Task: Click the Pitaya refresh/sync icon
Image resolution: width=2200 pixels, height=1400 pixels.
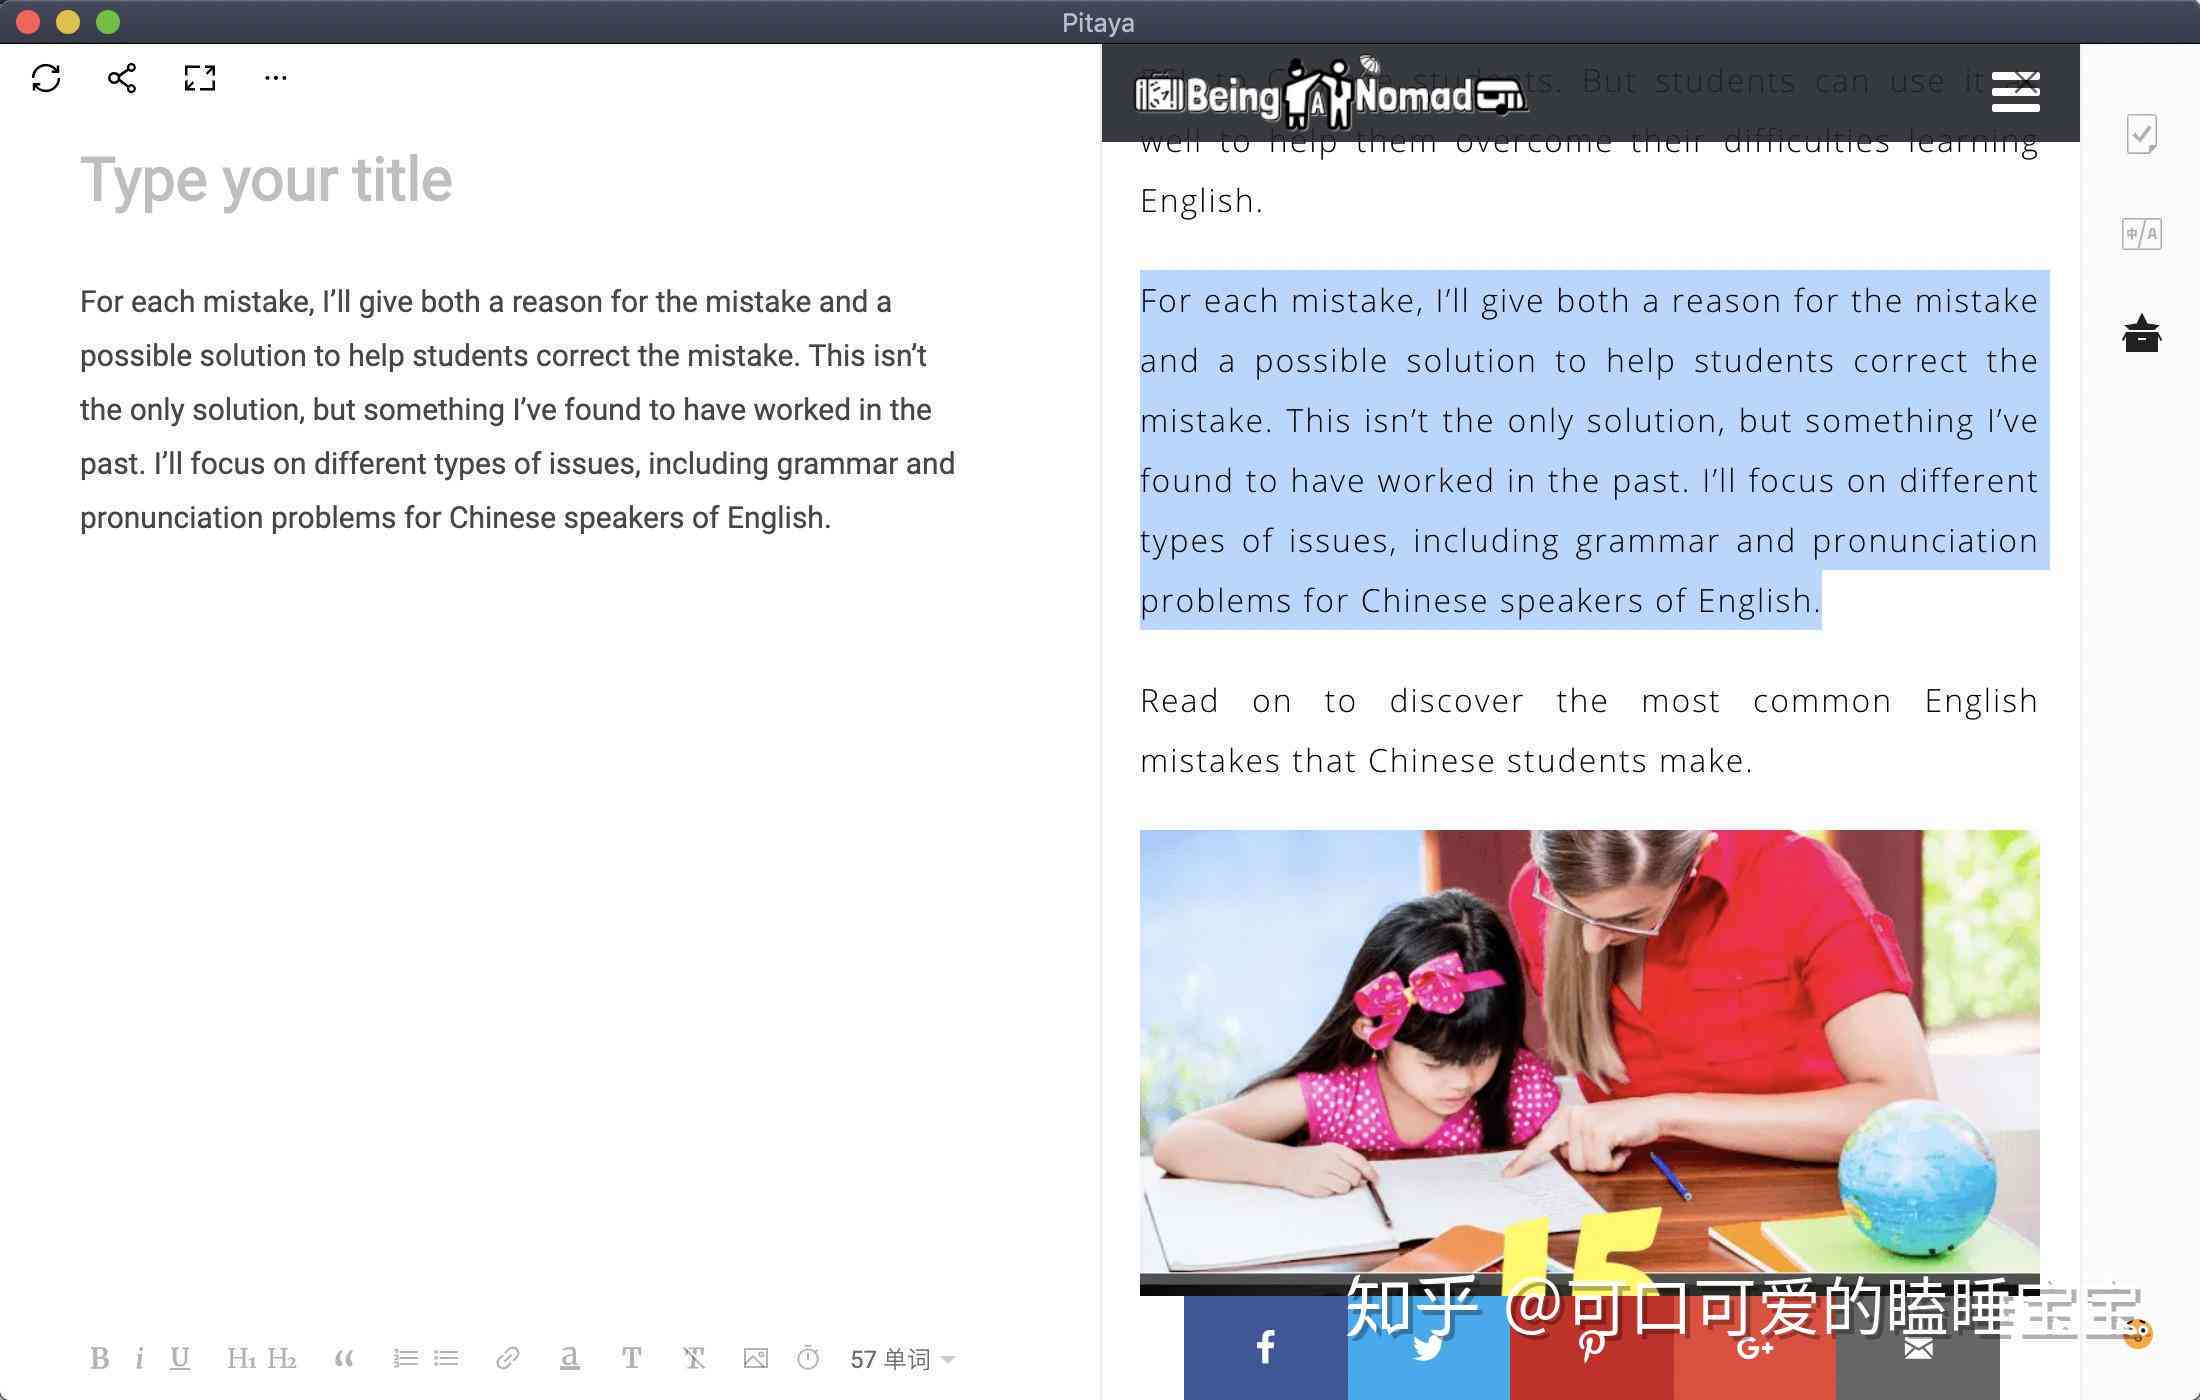Action: [45, 77]
